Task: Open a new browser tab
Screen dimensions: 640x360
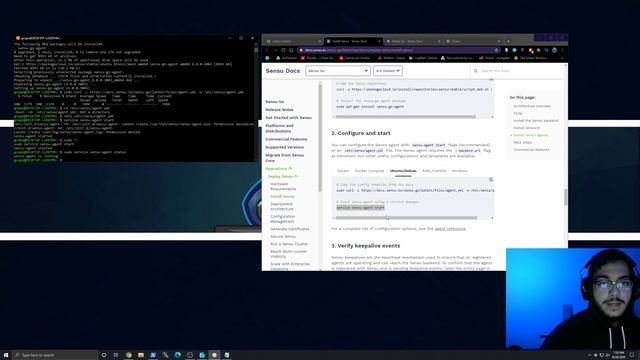Action: click(508, 41)
